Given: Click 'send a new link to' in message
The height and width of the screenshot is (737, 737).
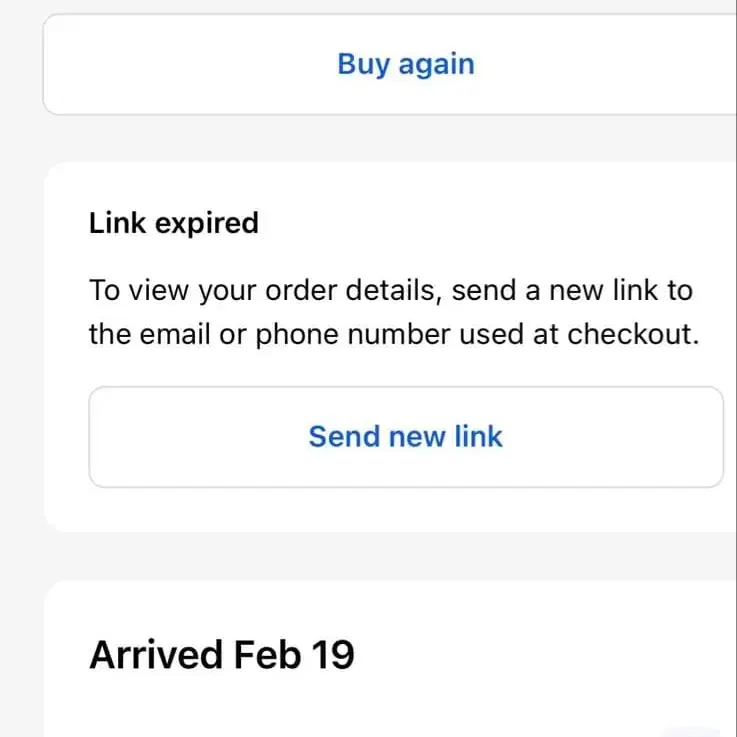Looking at the screenshot, I should coord(572,291).
